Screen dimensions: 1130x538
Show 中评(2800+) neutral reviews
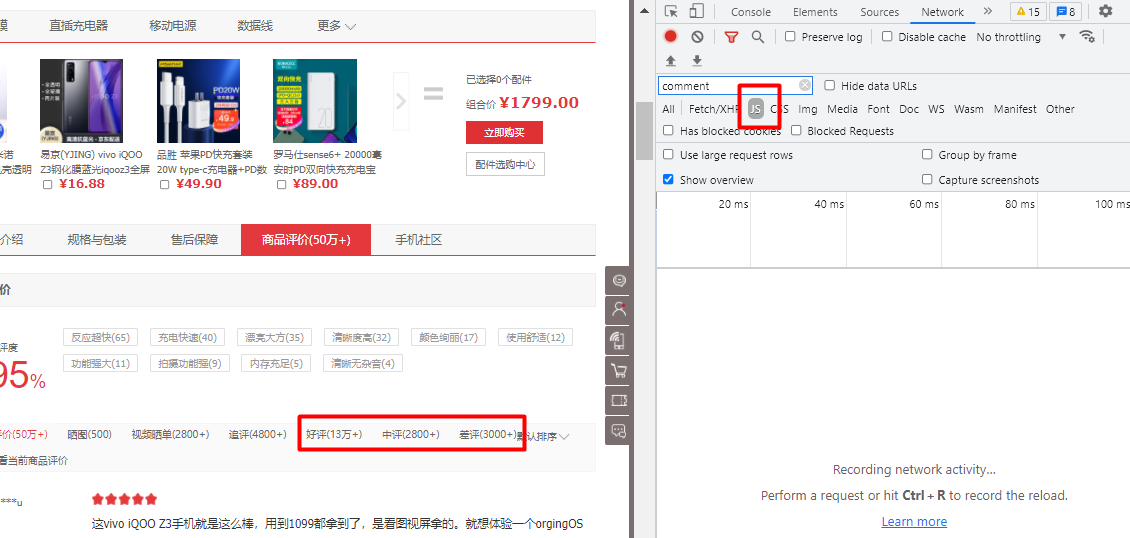(410, 434)
